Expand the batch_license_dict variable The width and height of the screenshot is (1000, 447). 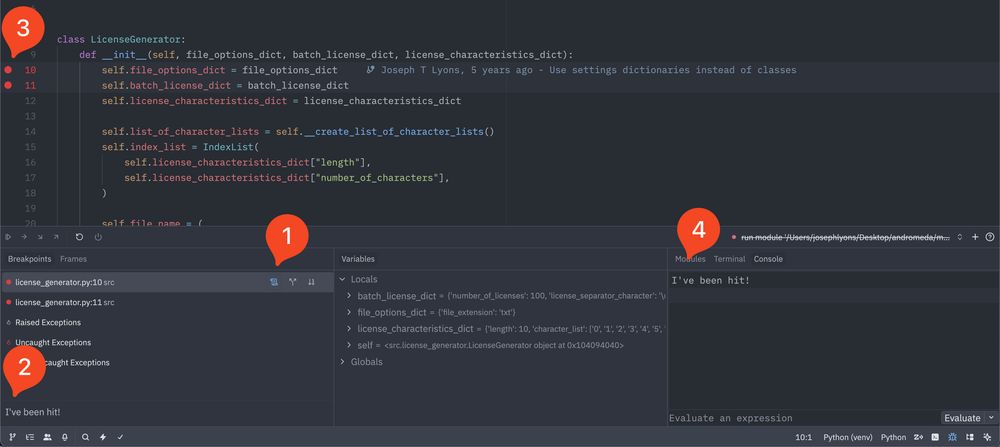pos(349,296)
